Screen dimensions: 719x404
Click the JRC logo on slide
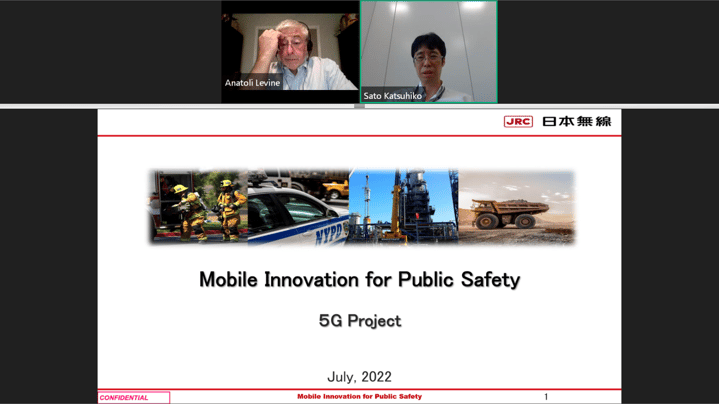(x=518, y=121)
